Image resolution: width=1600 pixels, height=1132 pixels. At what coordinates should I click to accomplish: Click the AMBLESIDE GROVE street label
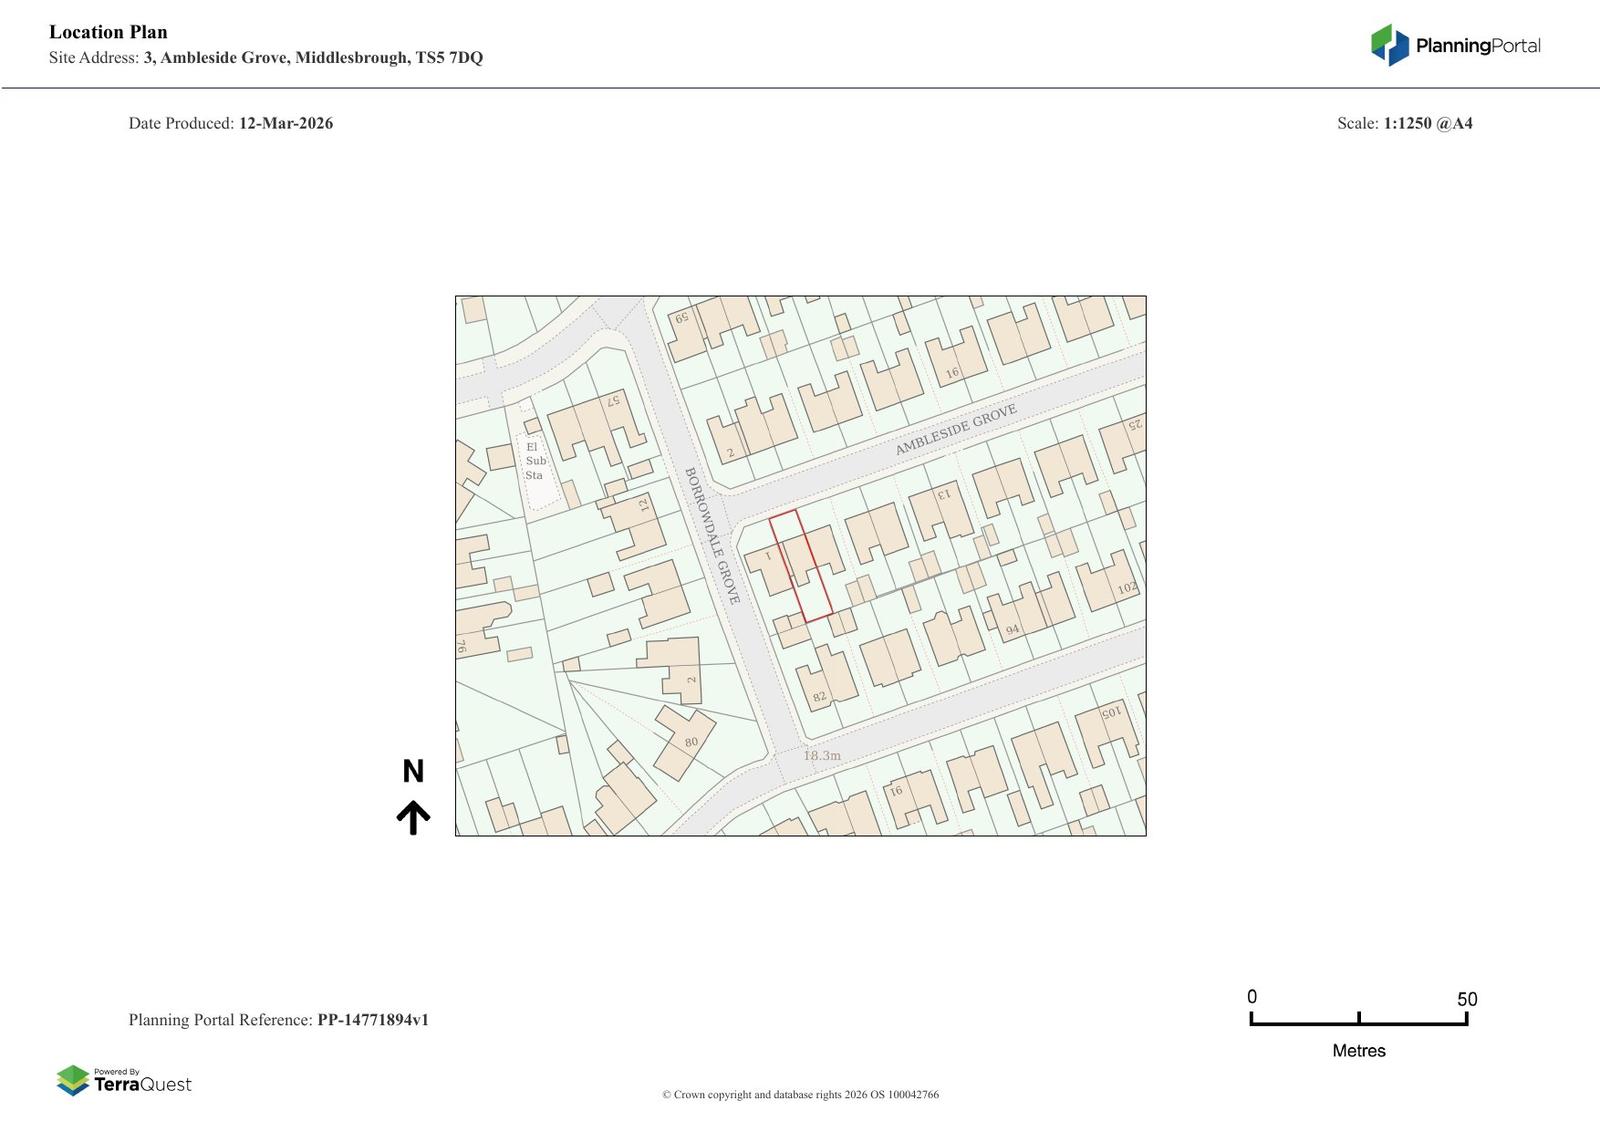[955, 431]
